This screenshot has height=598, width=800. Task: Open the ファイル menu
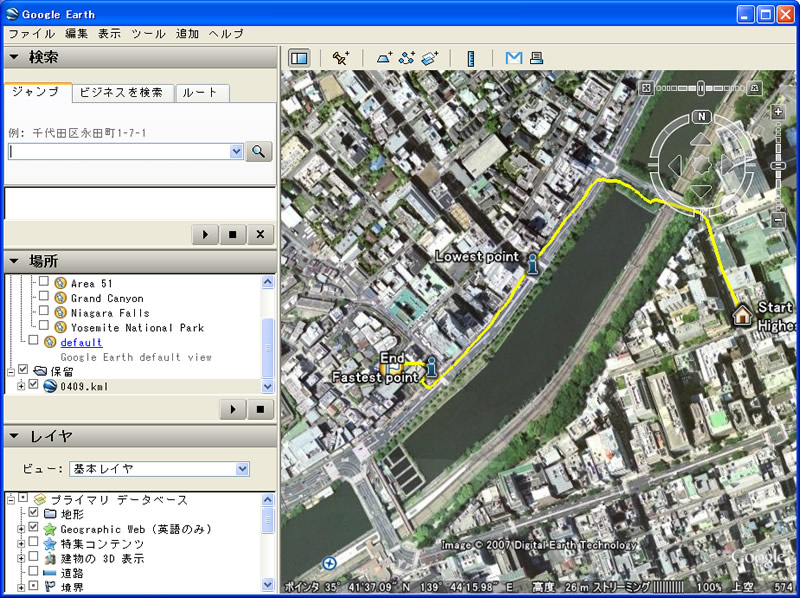[x=32, y=34]
